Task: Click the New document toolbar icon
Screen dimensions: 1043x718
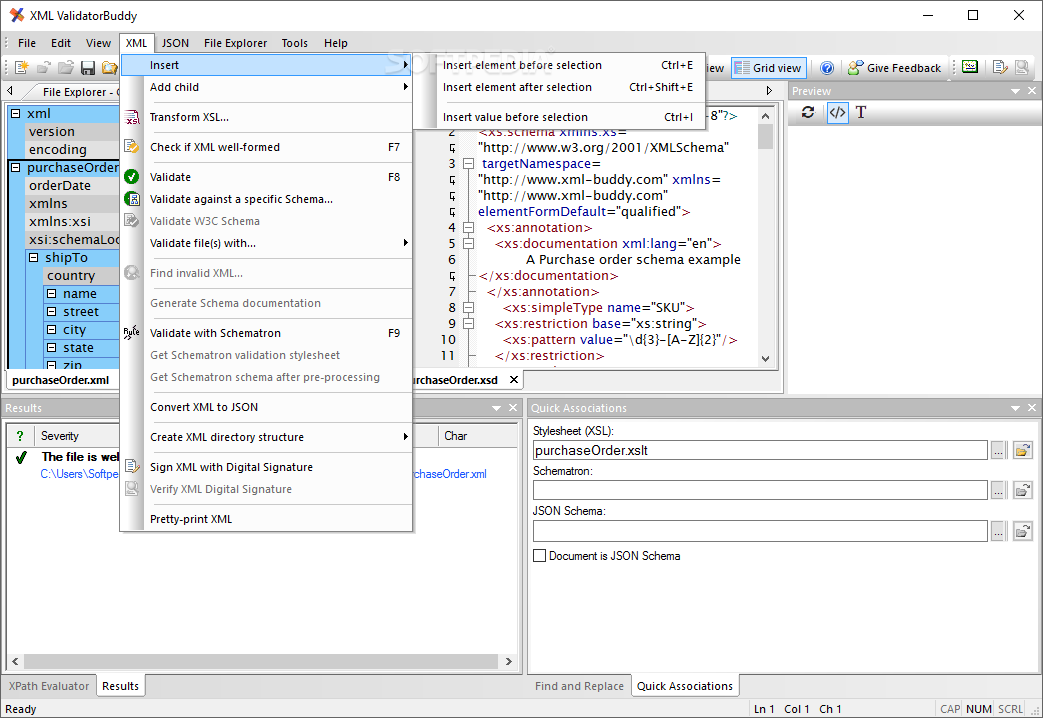Action: pos(21,68)
